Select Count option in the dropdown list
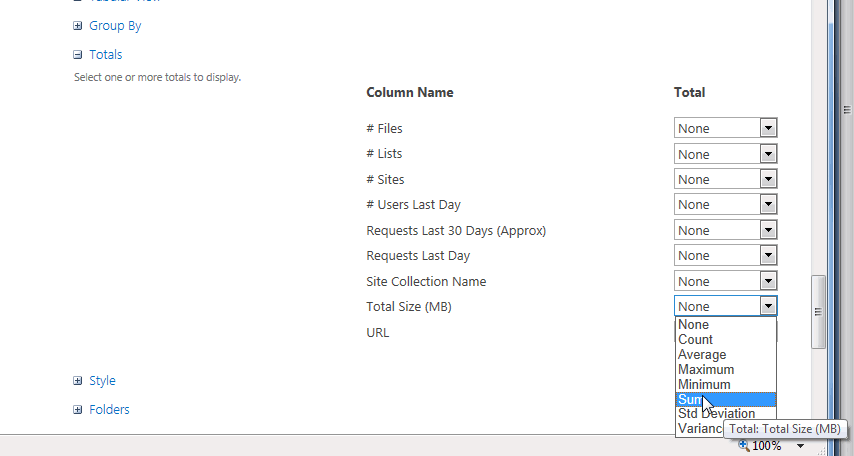This screenshot has height=456, width=854. 696,340
